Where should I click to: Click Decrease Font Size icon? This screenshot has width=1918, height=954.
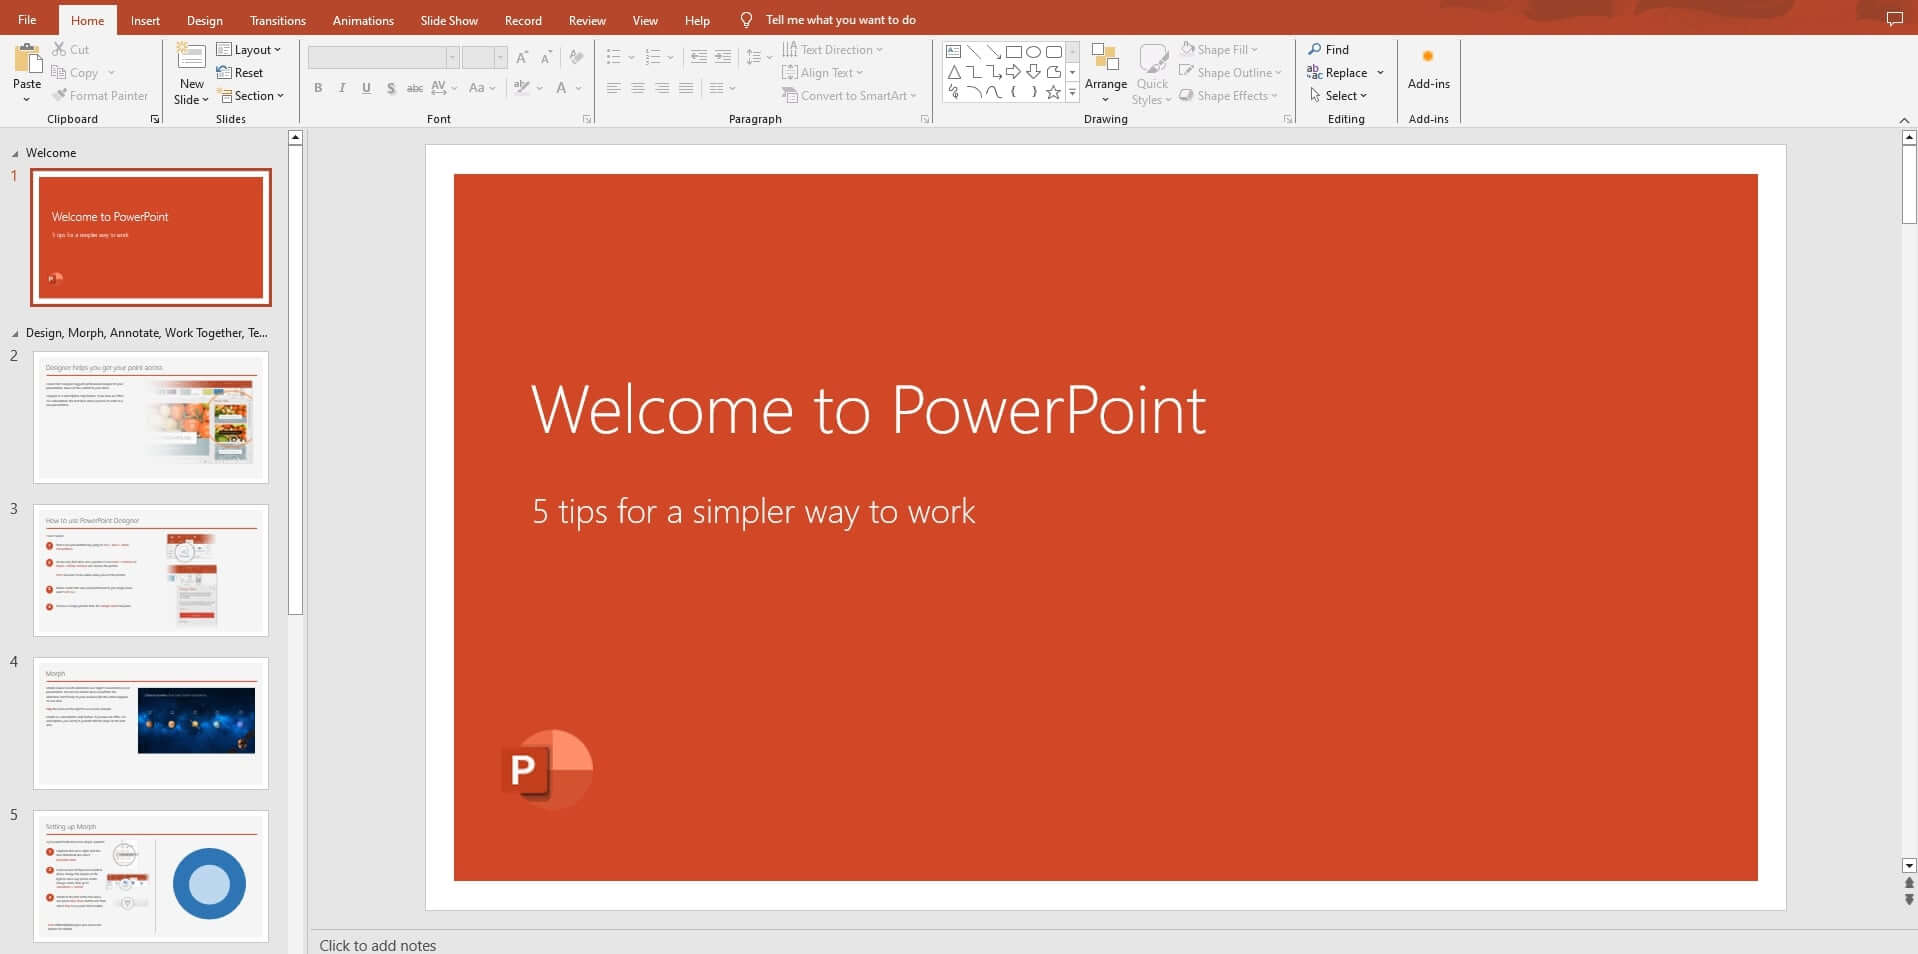546,58
